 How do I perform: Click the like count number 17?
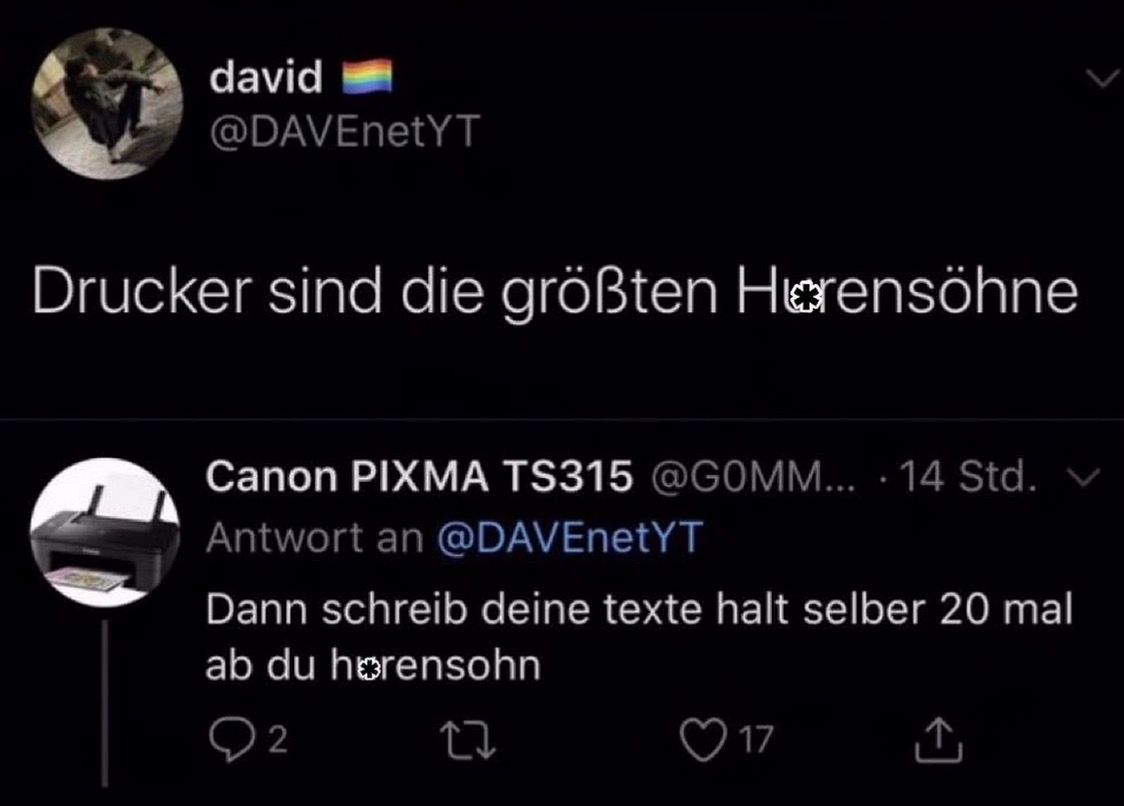click(757, 740)
